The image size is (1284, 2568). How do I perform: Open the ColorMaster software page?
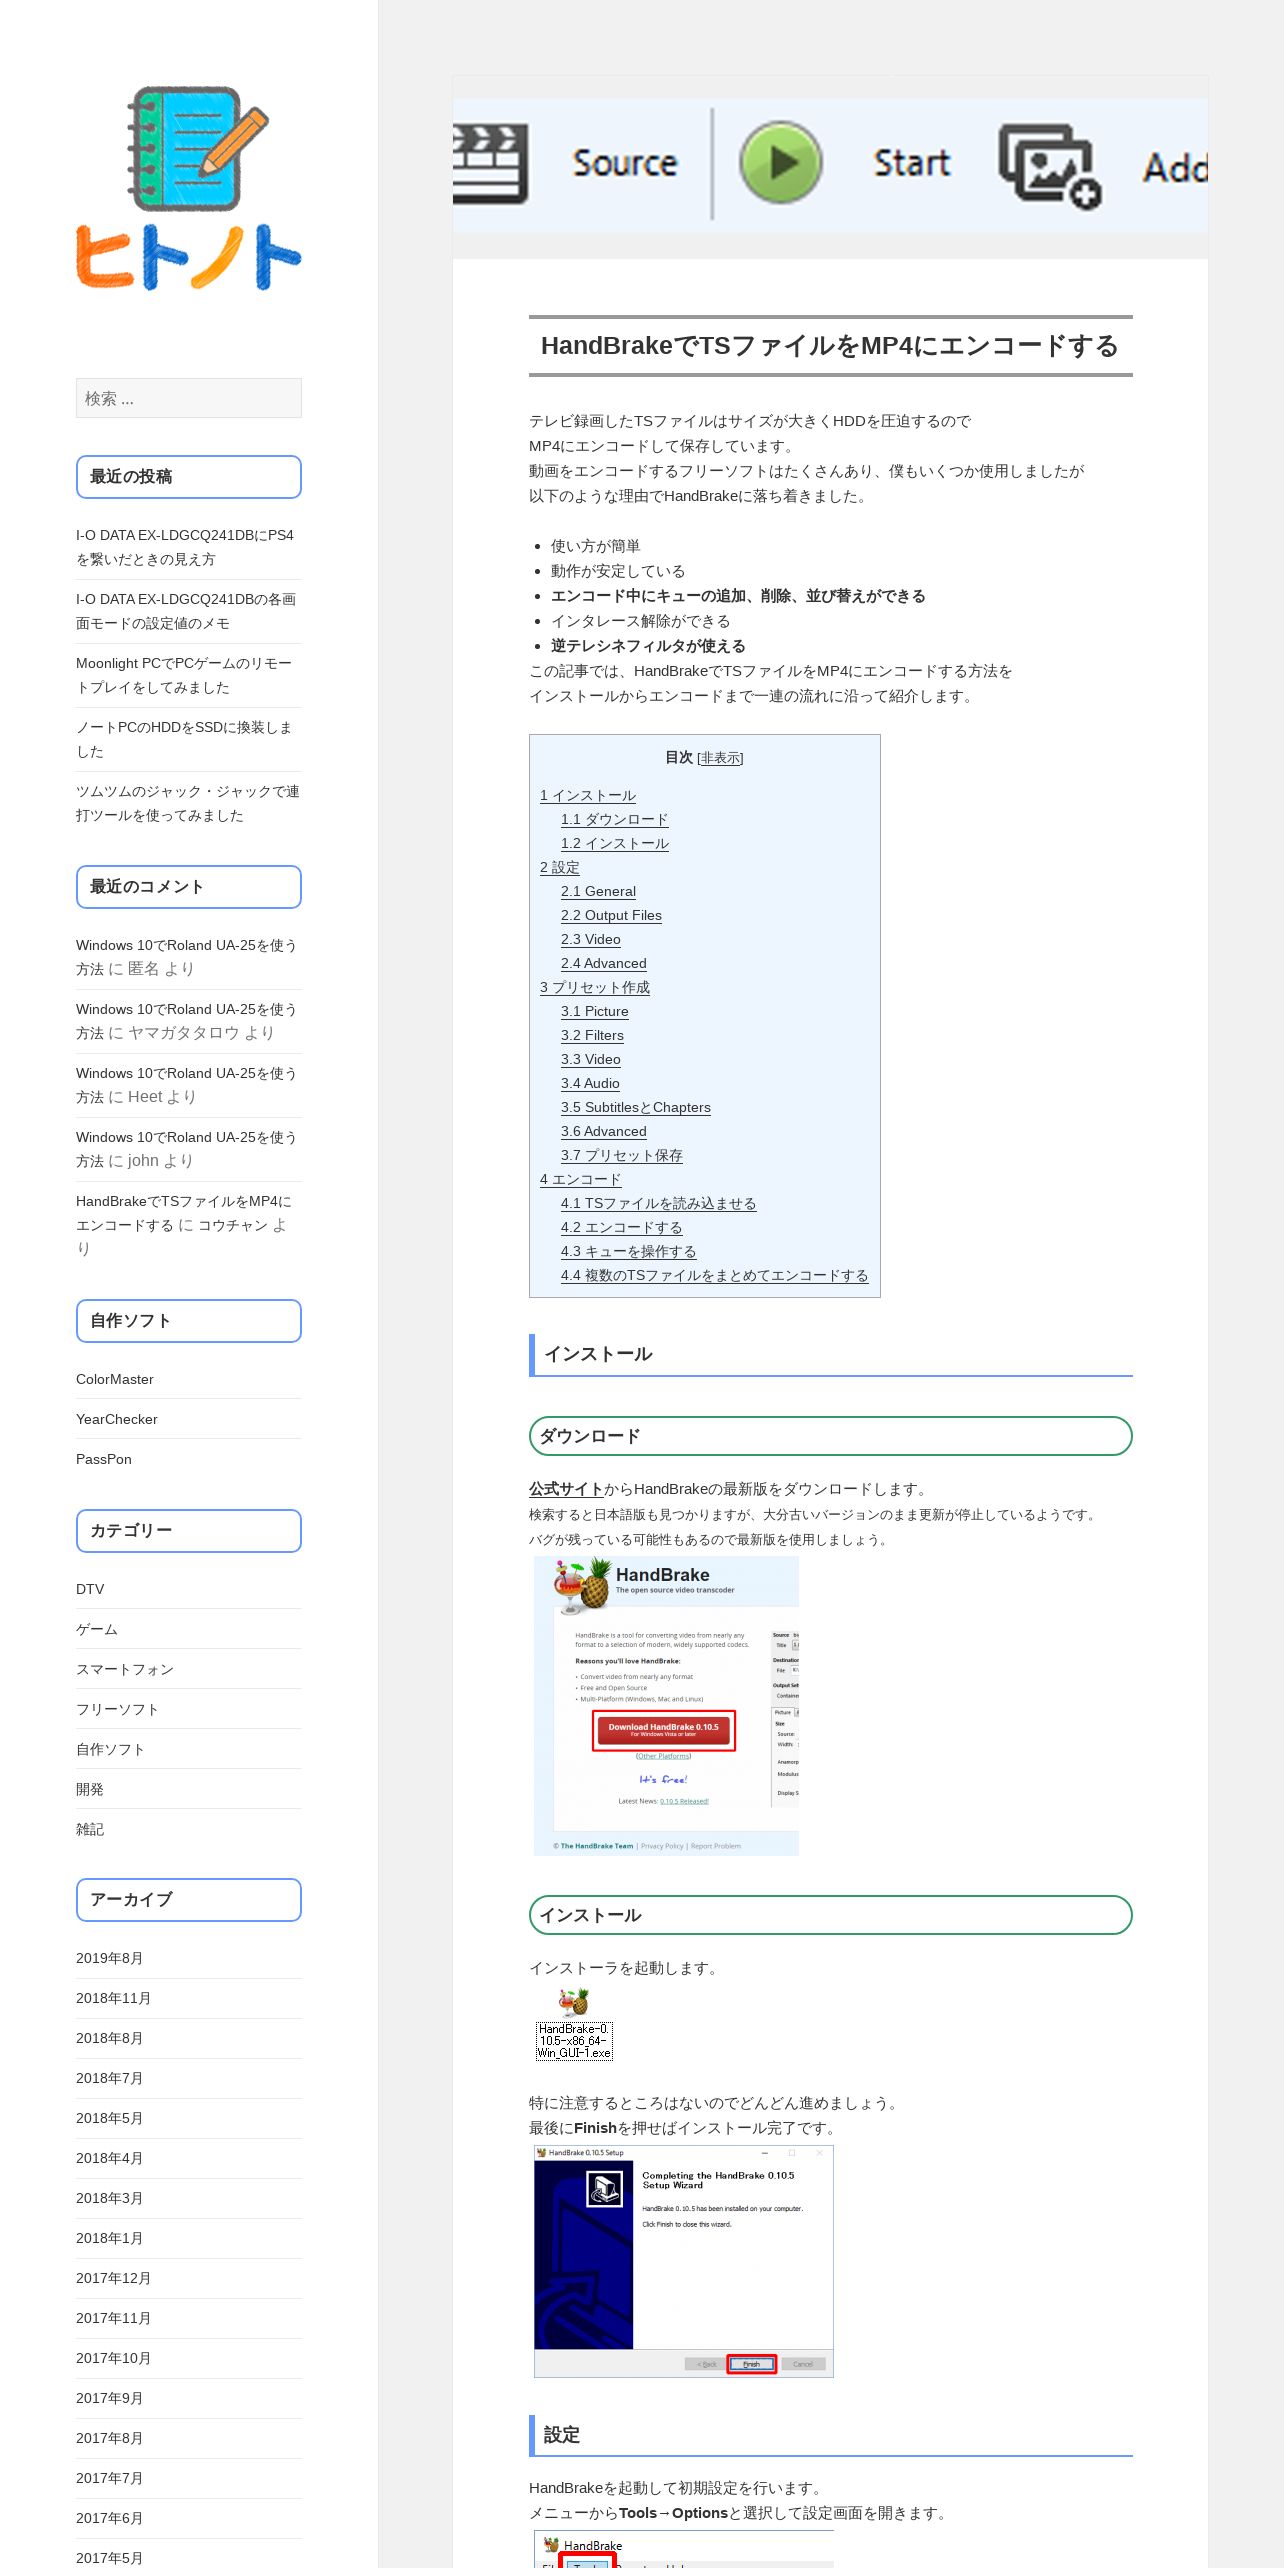click(x=115, y=1379)
